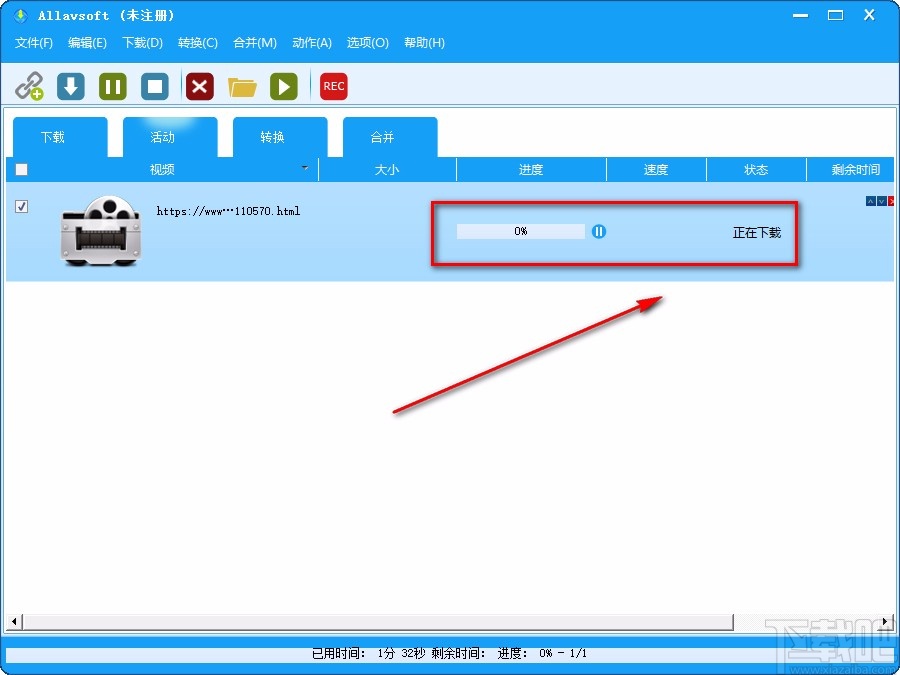Pause downloads with the green toolbar icon
900x675 pixels.
point(112,87)
